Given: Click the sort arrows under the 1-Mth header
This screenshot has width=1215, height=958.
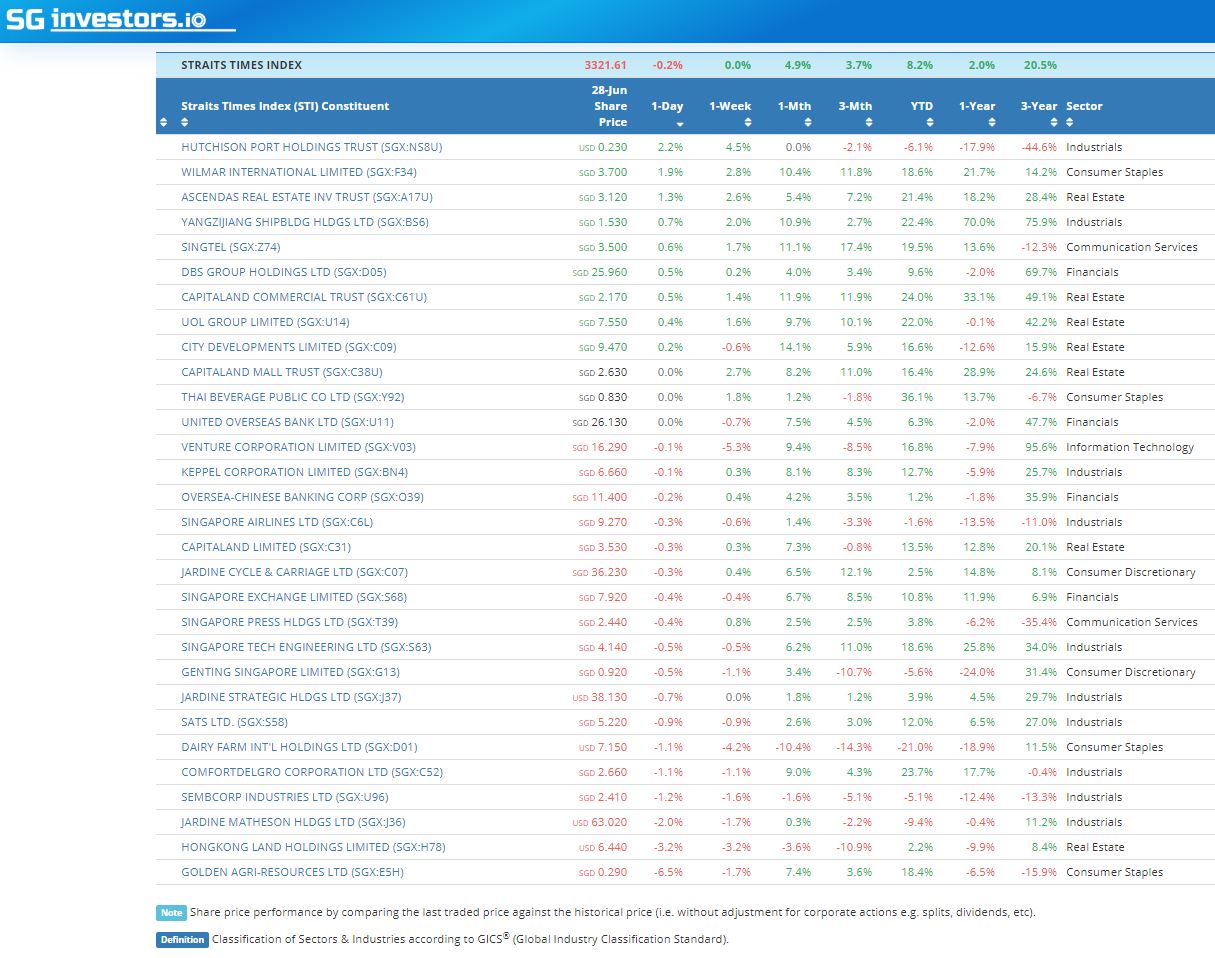Looking at the screenshot, I should click(x=808, y=123).
